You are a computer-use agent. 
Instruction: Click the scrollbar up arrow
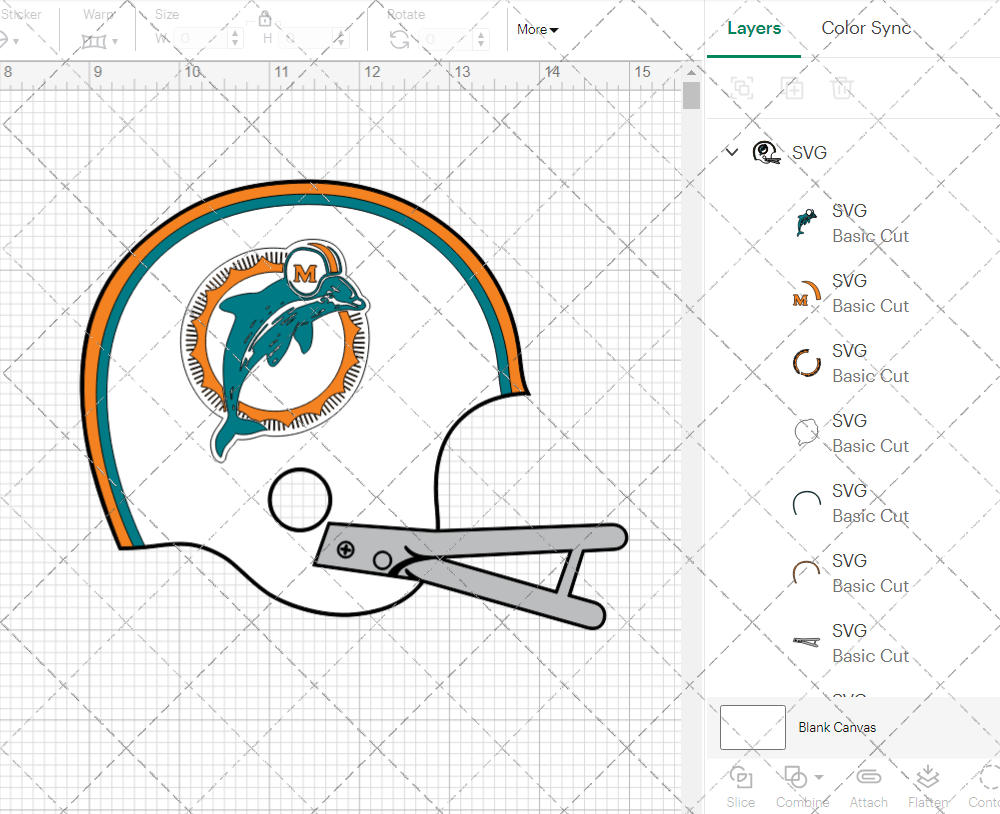[691, 72]
